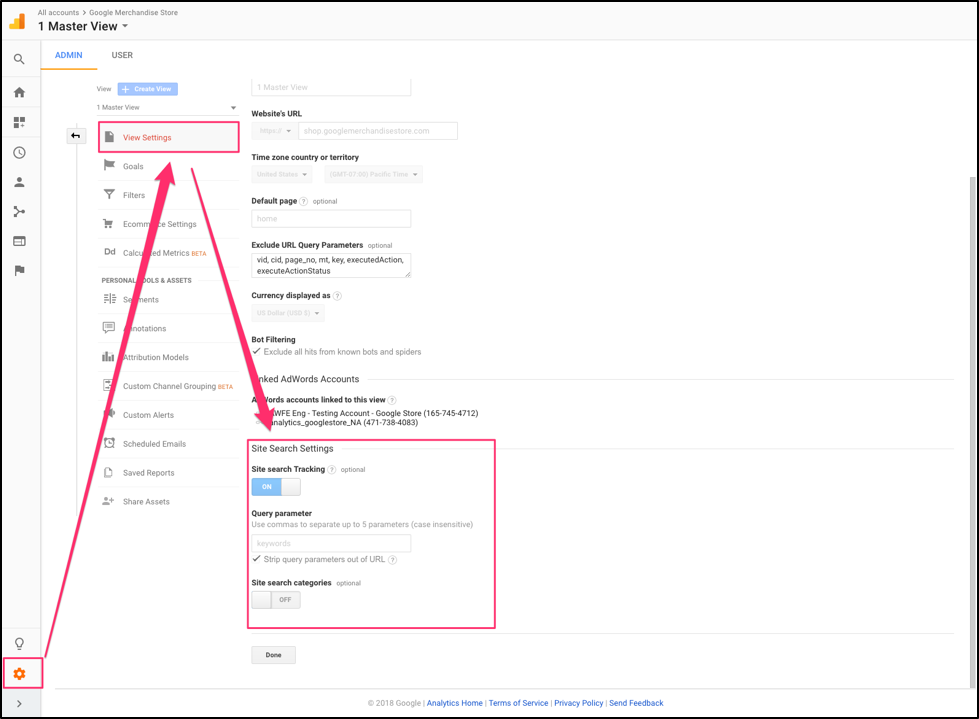Open Customization dashboards icon
This screenshot has width=979, height=719.
coord(19,122)
